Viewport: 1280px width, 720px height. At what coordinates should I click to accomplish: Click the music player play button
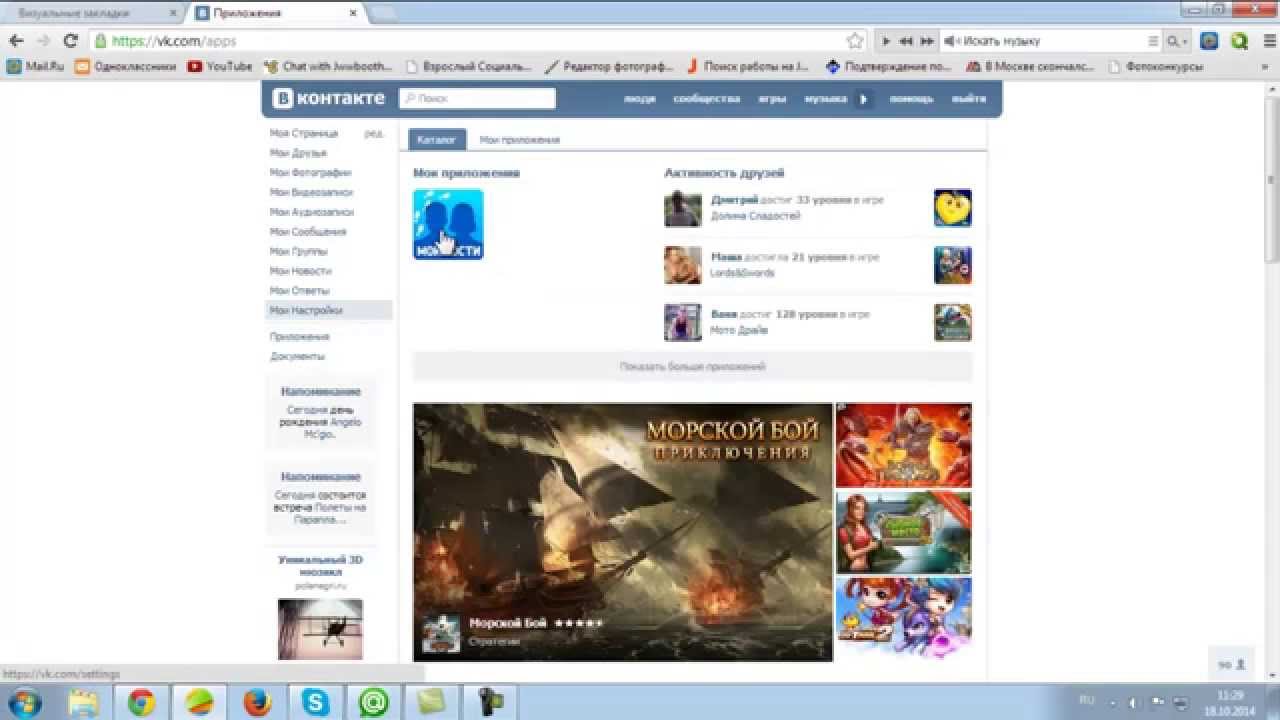(886, 41)
